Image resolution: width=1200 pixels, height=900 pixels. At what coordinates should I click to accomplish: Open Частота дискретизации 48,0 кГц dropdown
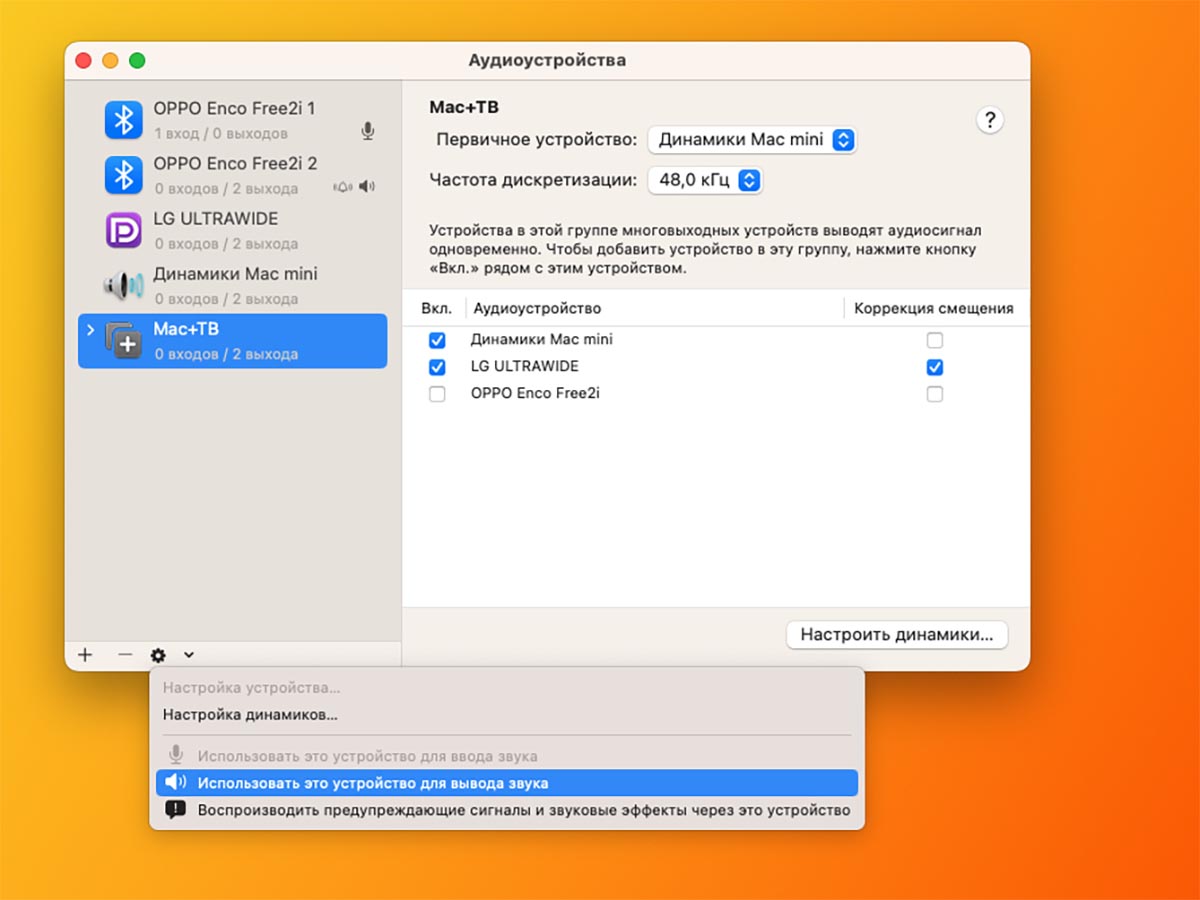point(705,181)
